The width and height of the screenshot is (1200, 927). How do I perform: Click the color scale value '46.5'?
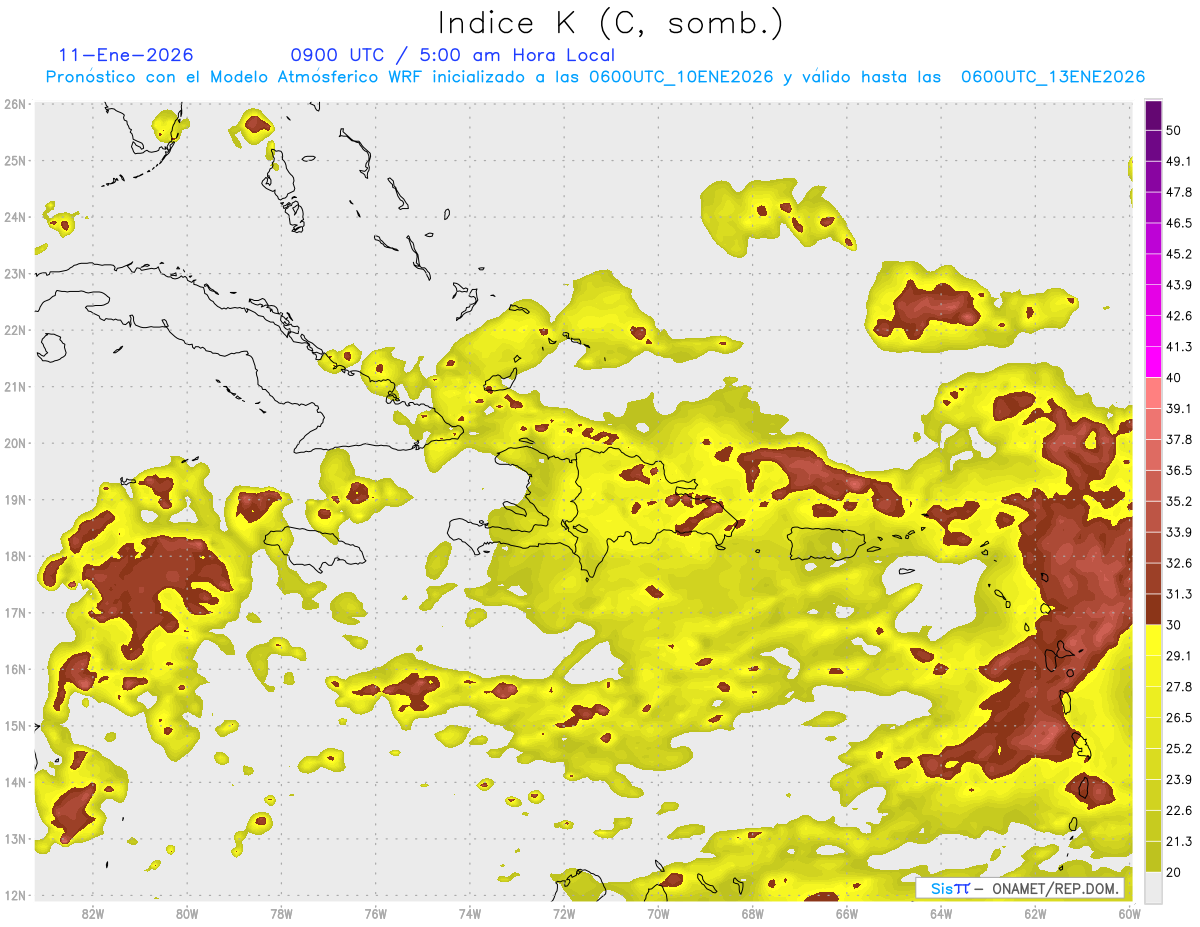click(1179, 223)
